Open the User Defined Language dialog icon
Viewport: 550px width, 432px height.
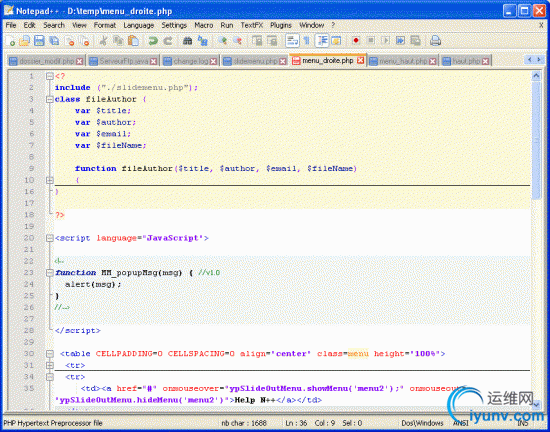coord(336,41)
